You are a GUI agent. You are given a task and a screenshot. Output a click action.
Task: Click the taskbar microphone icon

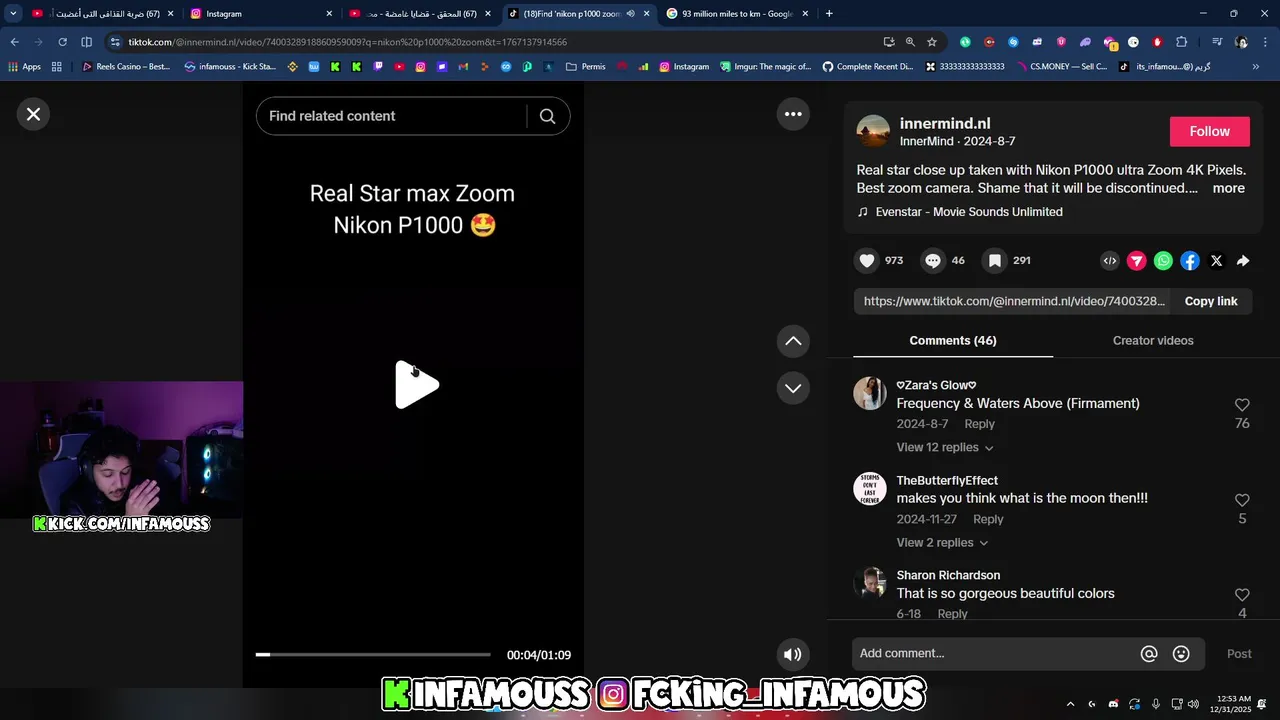coord(1156,704)
